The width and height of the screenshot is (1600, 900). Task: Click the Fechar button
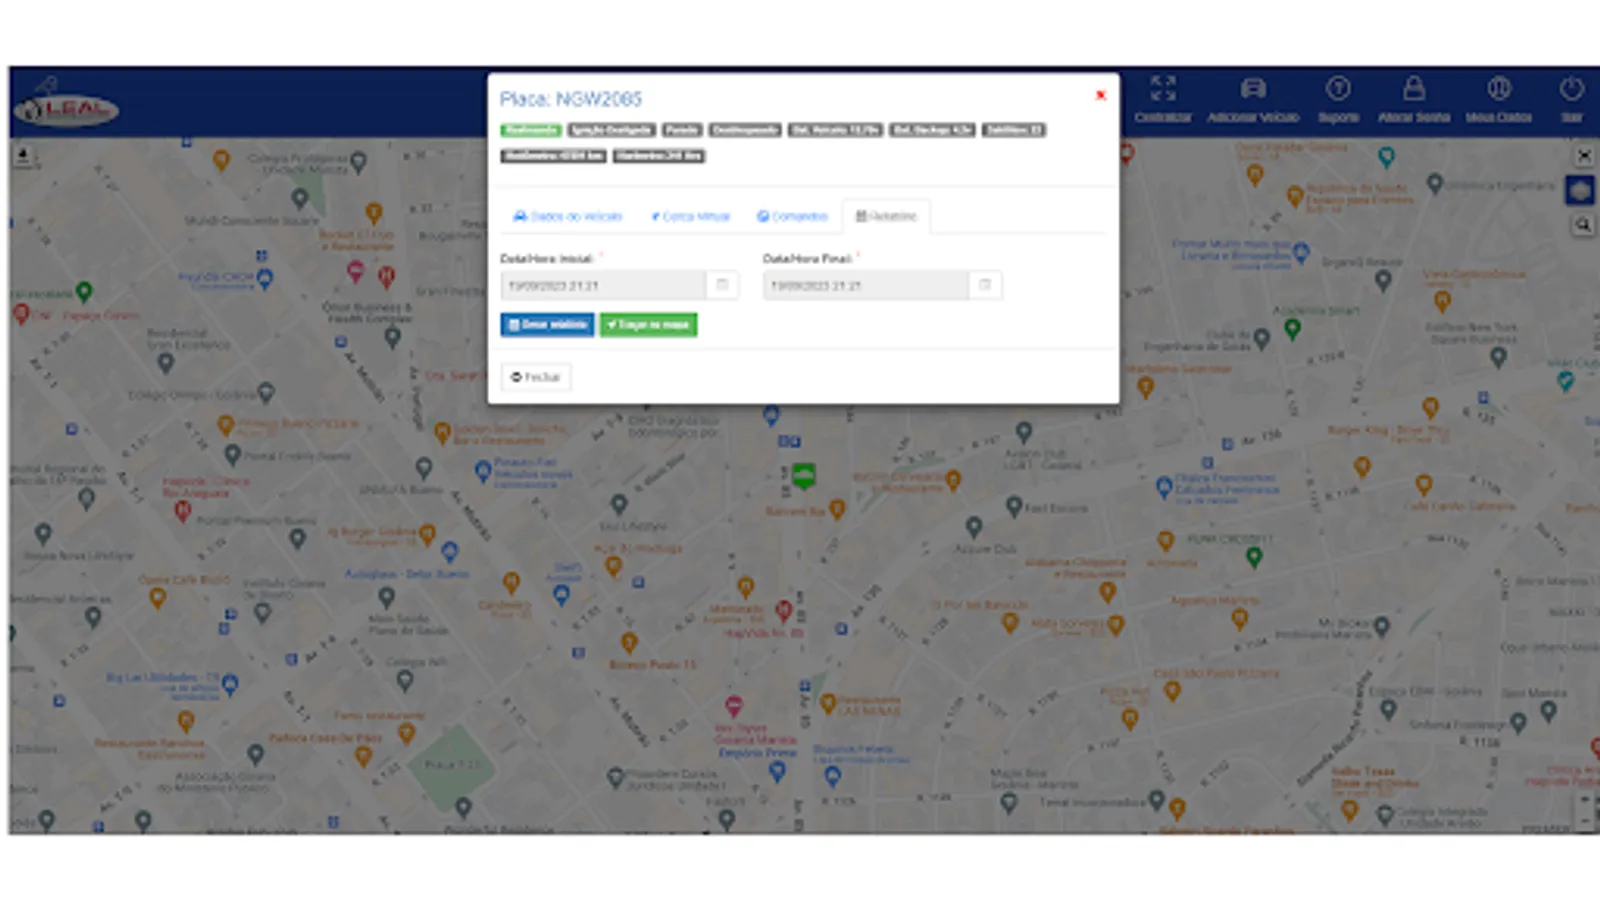pyautogui.click(x=536, y=377)
